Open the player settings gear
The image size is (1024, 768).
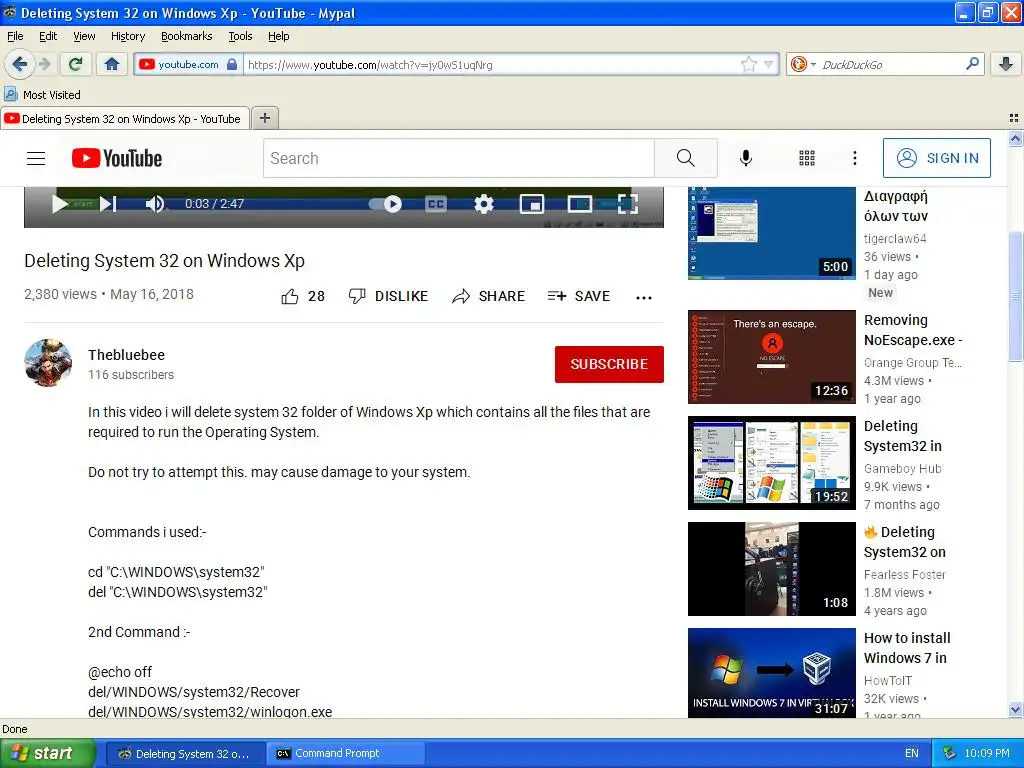click(484, 204)
